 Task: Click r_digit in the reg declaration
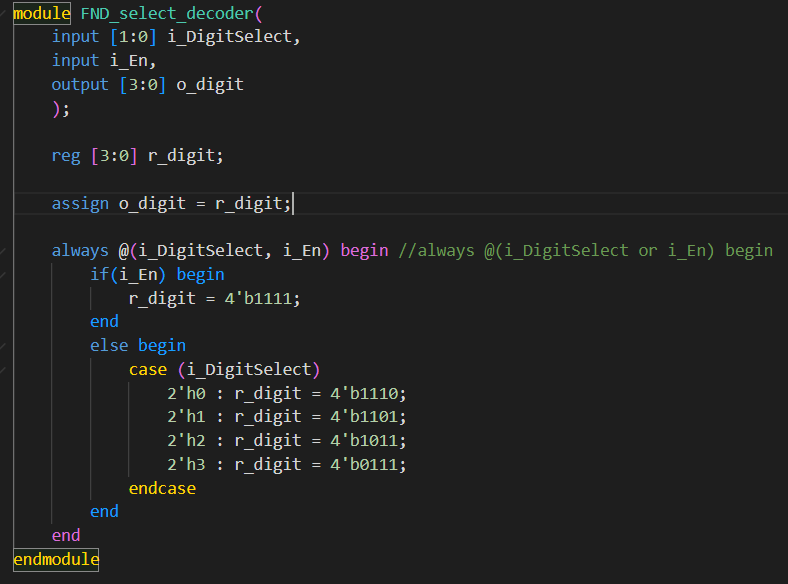181,156
